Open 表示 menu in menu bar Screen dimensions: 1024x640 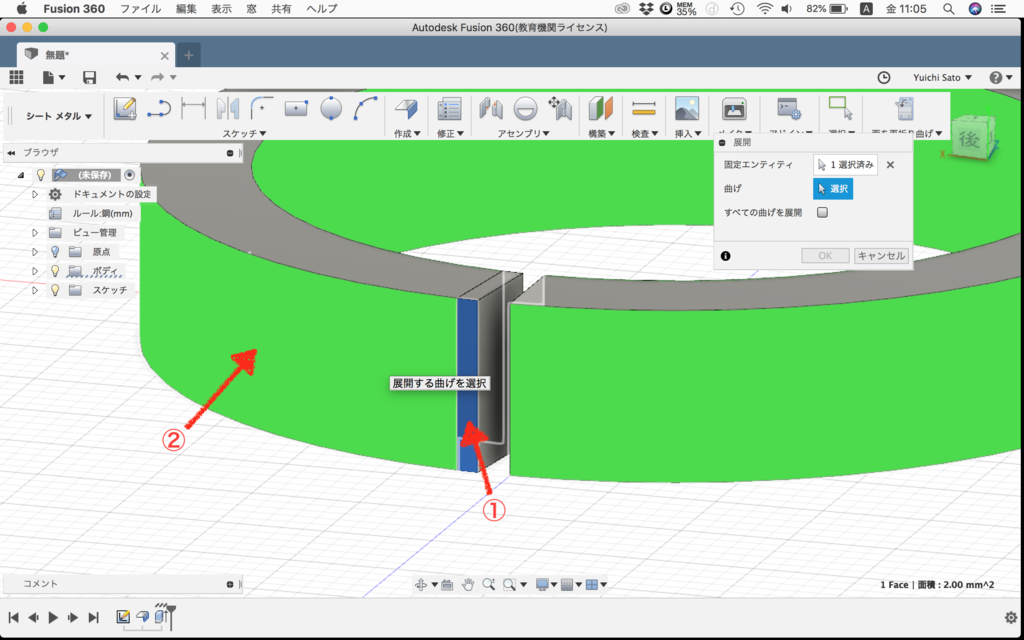tap(221, 8)
